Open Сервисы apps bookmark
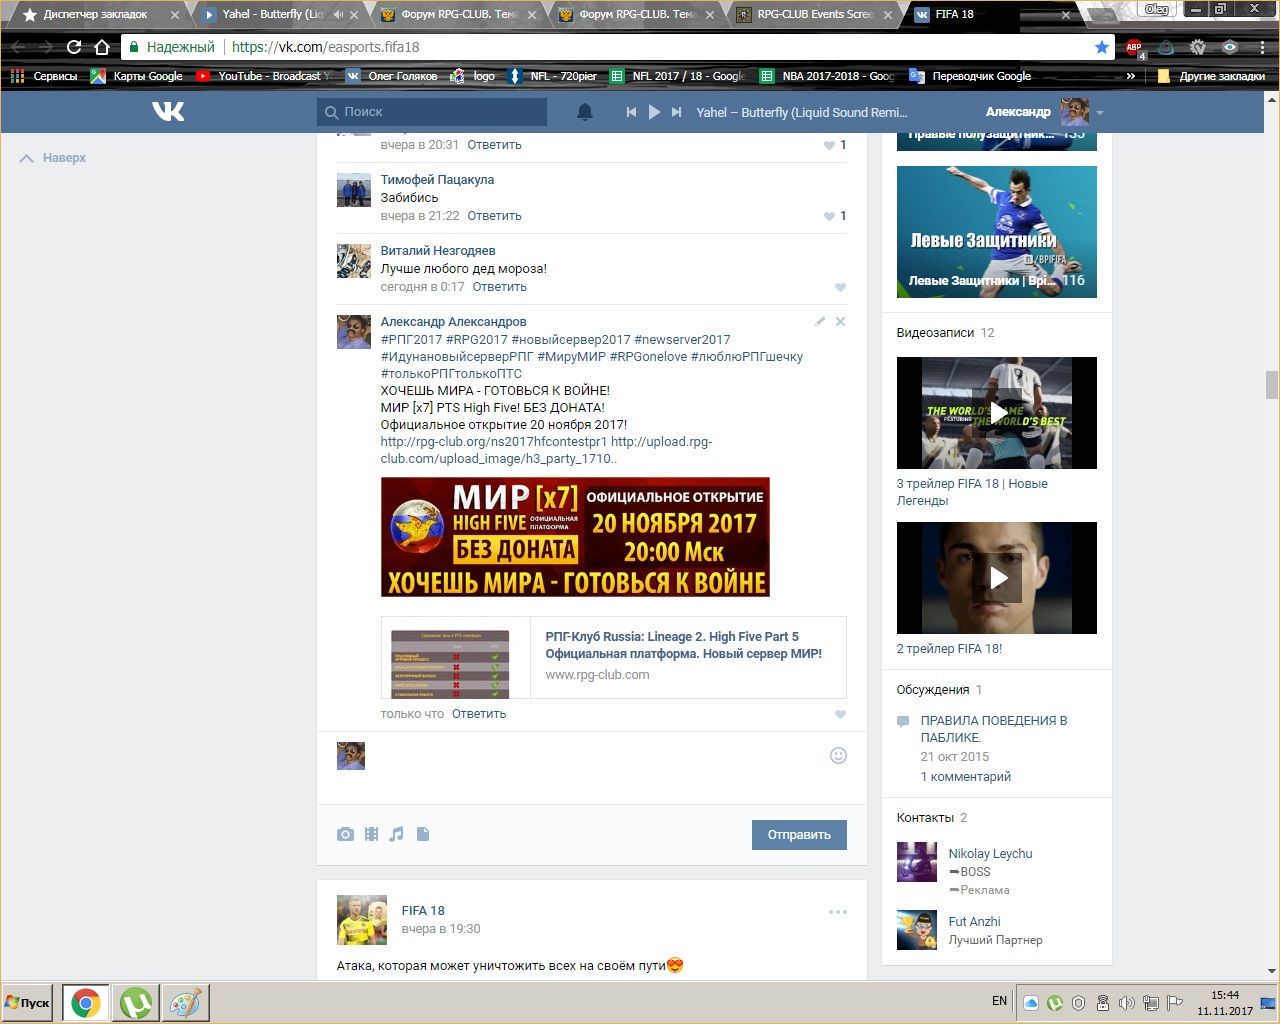Image resolution: width=1280 pixels, height=1024 pixels. pos(44,76)
